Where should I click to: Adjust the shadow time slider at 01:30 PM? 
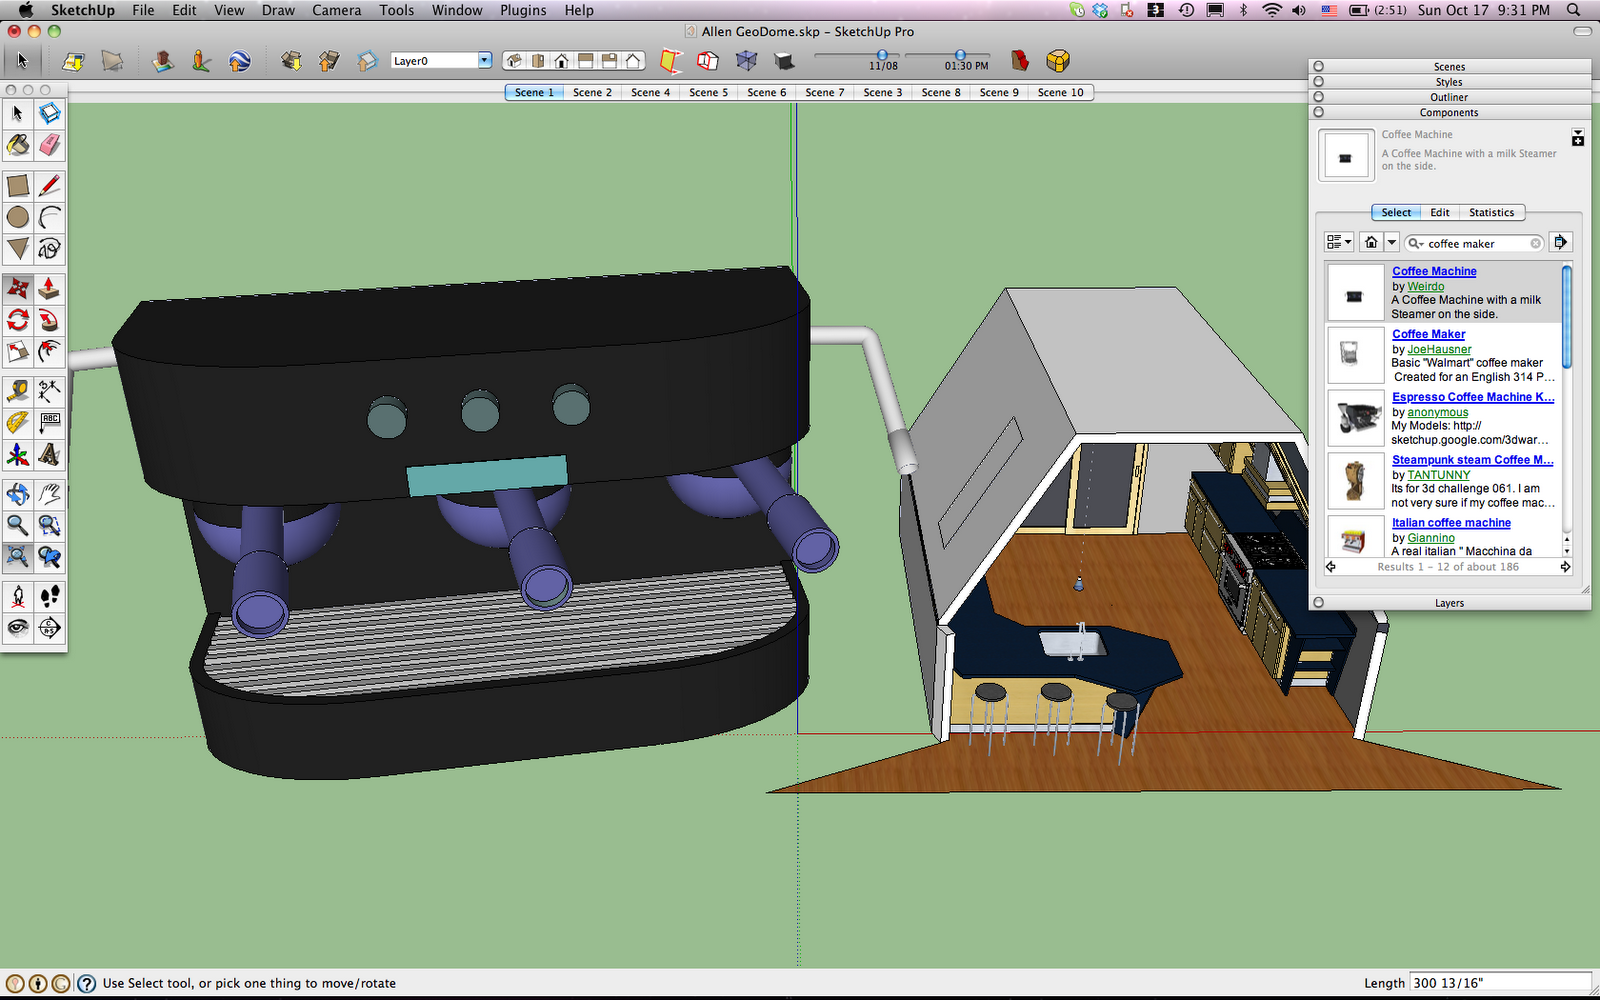pos(960,55)
